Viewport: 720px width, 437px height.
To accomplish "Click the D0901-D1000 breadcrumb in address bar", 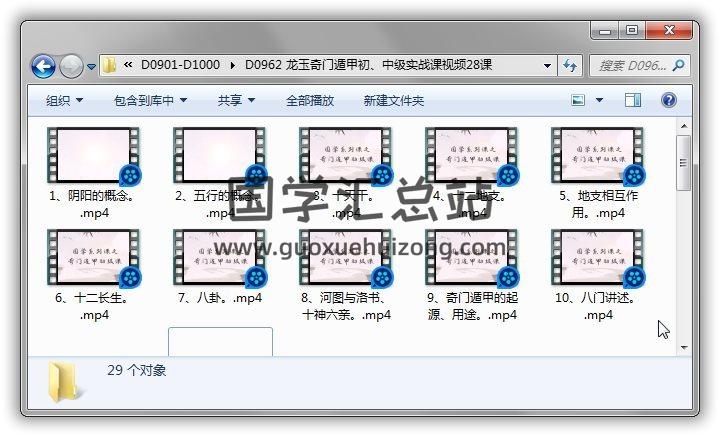I will click(180, 65).
